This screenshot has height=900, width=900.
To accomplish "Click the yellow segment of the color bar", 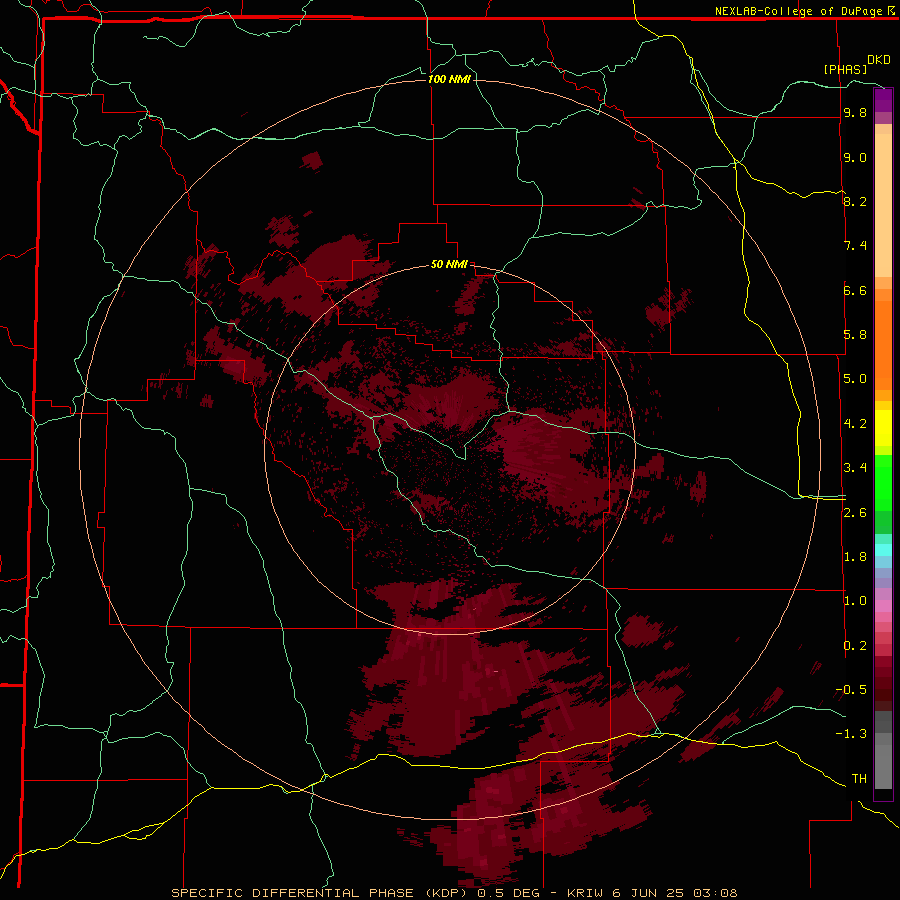I will tap(883, 428).
